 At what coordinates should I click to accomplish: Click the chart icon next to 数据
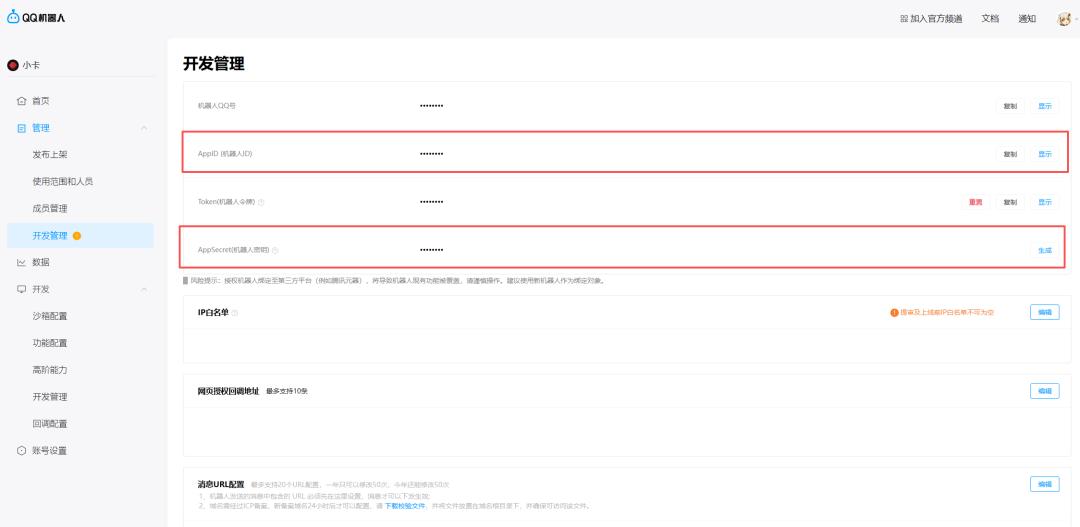coord(21,262)
